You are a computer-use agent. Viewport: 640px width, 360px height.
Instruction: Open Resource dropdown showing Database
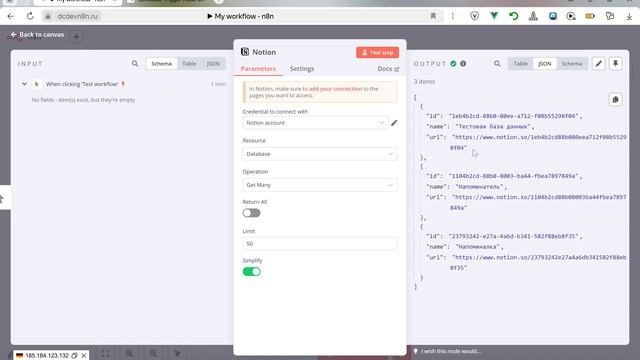(320, 154)
